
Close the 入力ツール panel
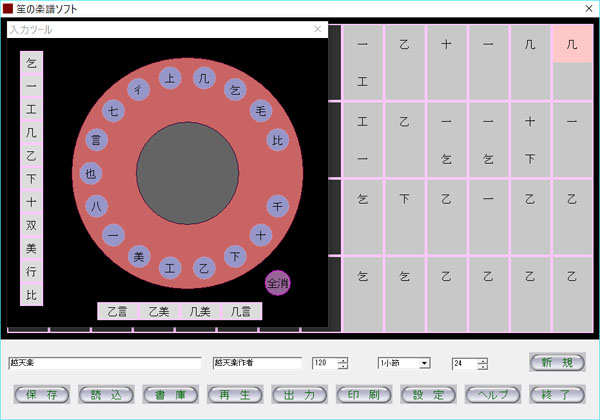point(318,30)
